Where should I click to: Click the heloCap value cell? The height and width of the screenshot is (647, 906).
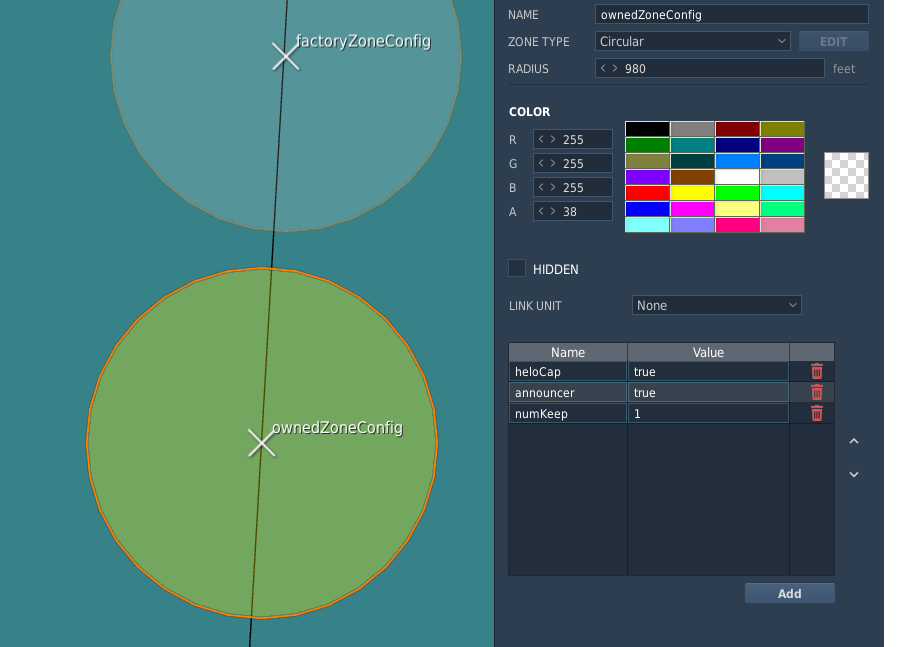pos(708,371)
